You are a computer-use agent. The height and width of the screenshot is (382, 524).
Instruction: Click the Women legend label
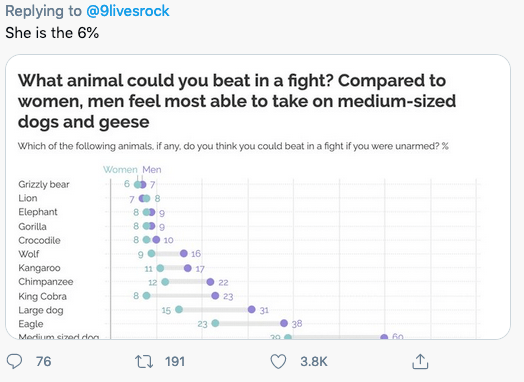tap(120, 169)
